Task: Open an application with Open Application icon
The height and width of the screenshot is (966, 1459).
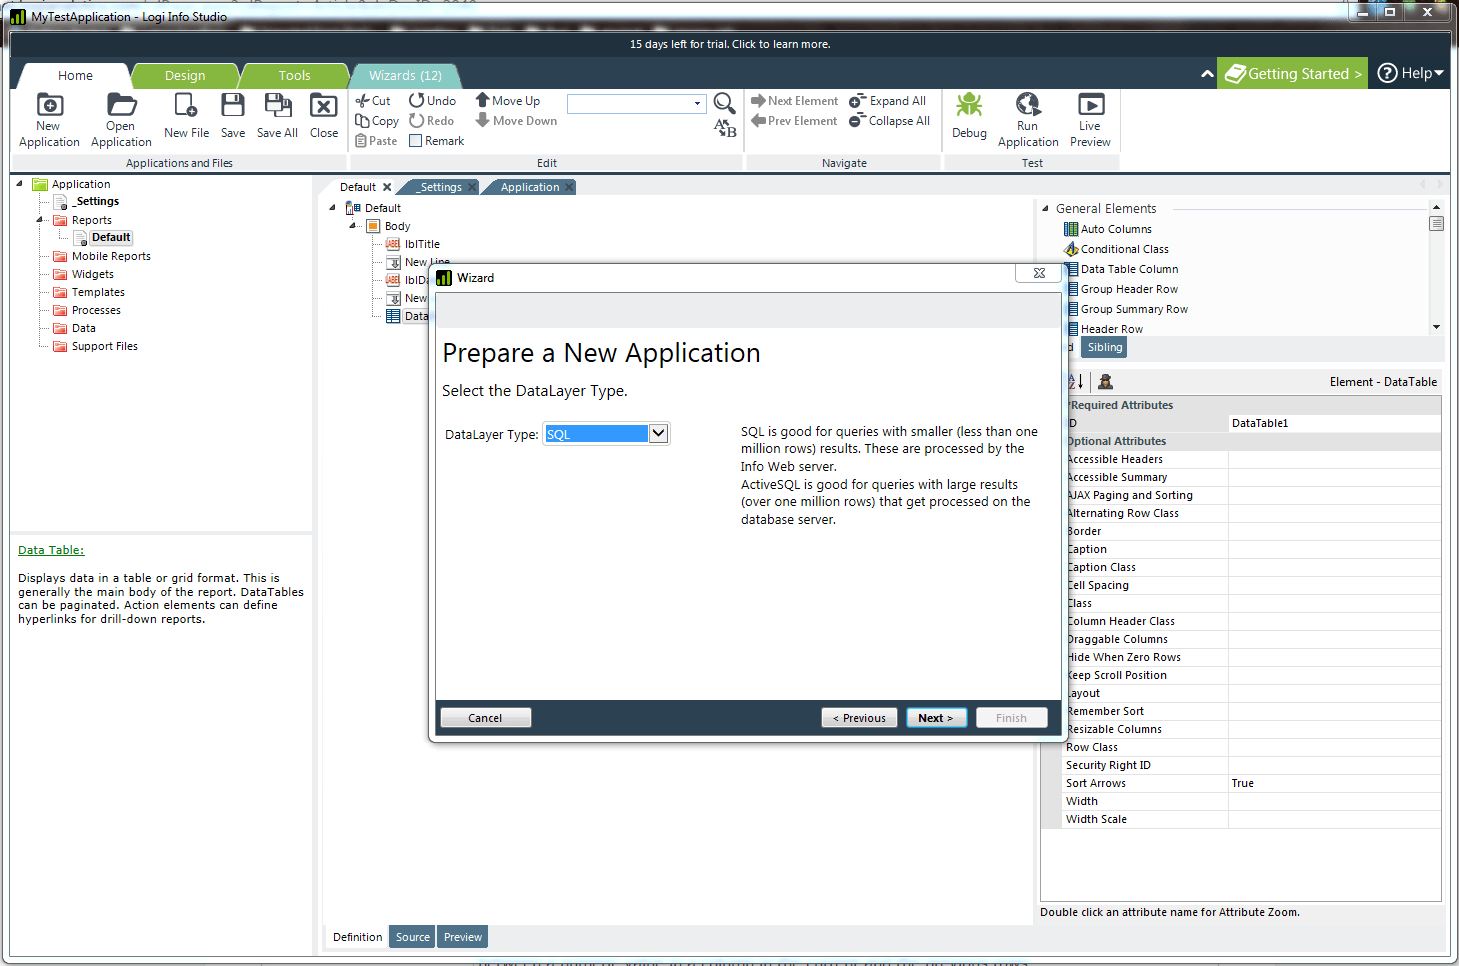Action: coord(121,106)
